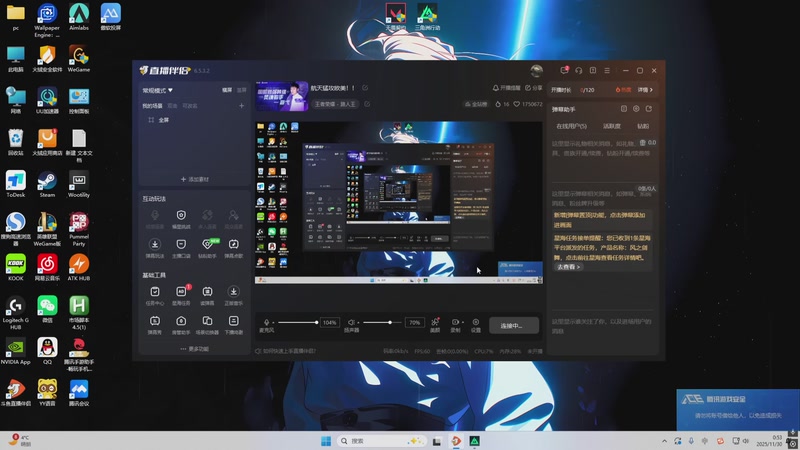Switch to 活跃度 tab
Image resolution: width=800 pixels, height=450 pixels.
tap(612, 126)
